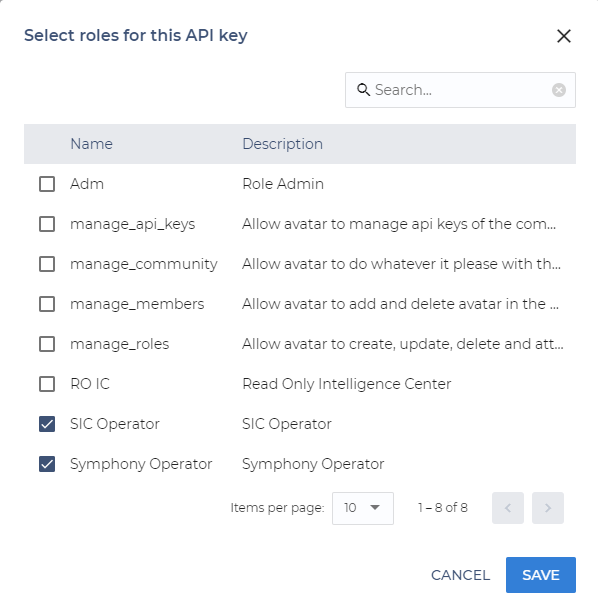Save the selected API key roles
The width and height of the screenshot is (598, 610).
(x=541, y=575)
